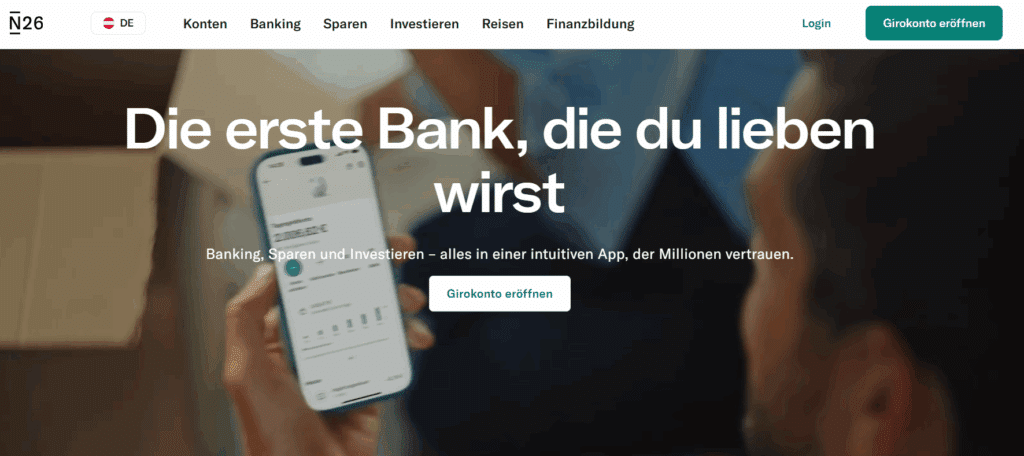
Task: Click the N26 logo
Action: 27,24
